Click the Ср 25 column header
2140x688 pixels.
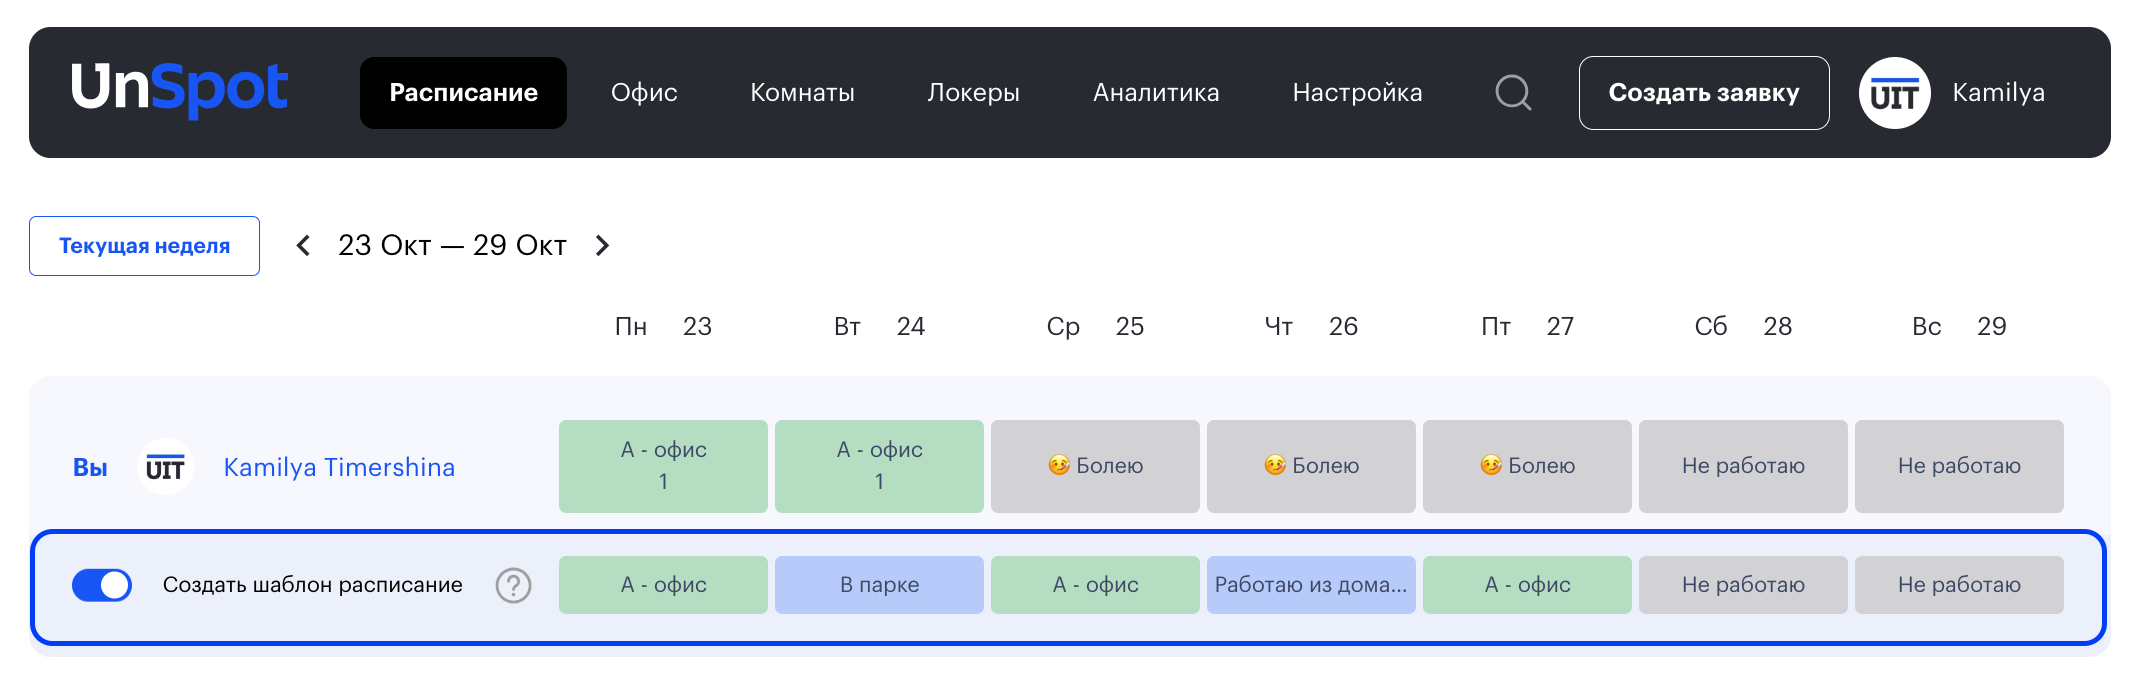(1095, 326)
